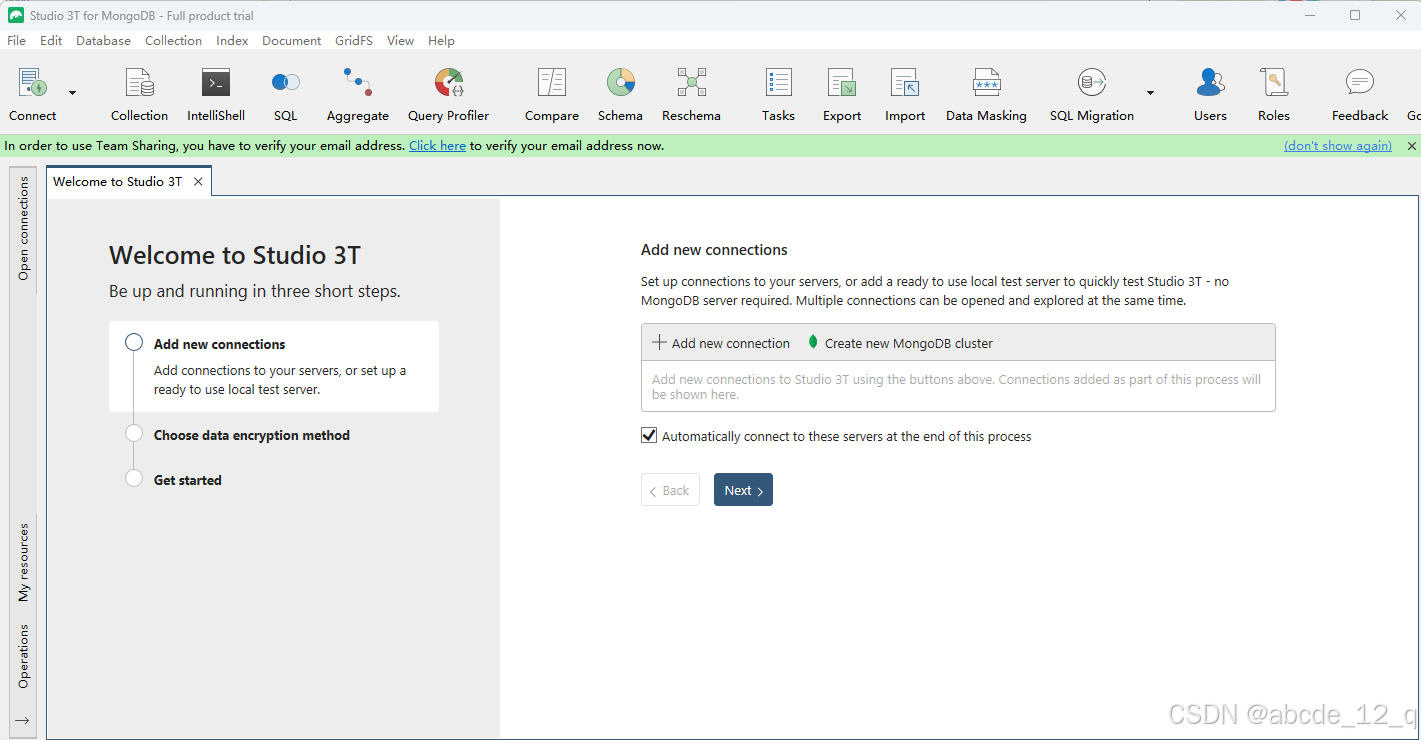Close the Welcome to Studio 3T tab
The width and height of the screenshot is (1421, 740).
click(198, 181)
